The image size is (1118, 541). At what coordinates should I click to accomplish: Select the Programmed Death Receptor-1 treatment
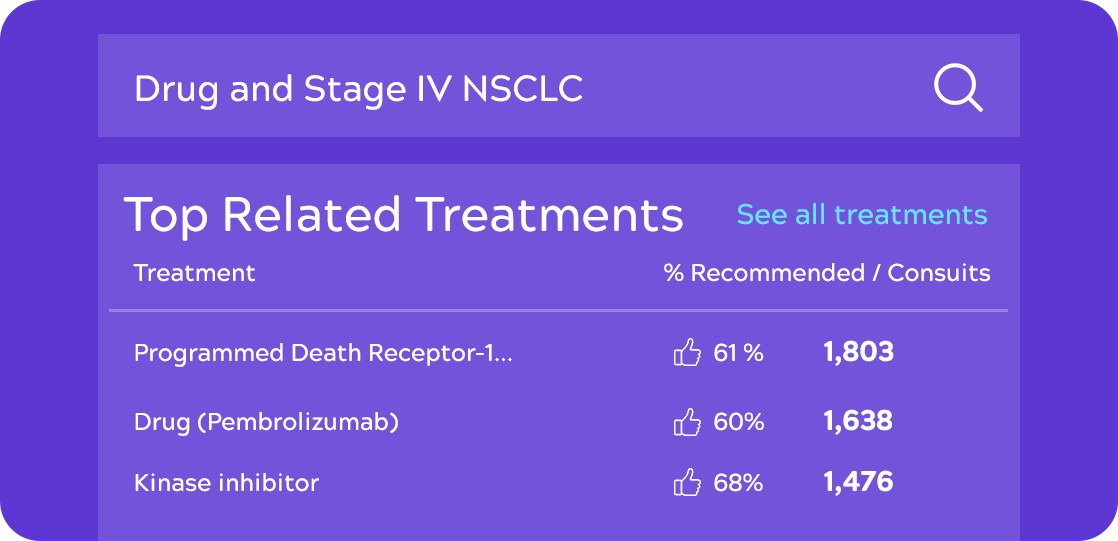pos(323,353)
